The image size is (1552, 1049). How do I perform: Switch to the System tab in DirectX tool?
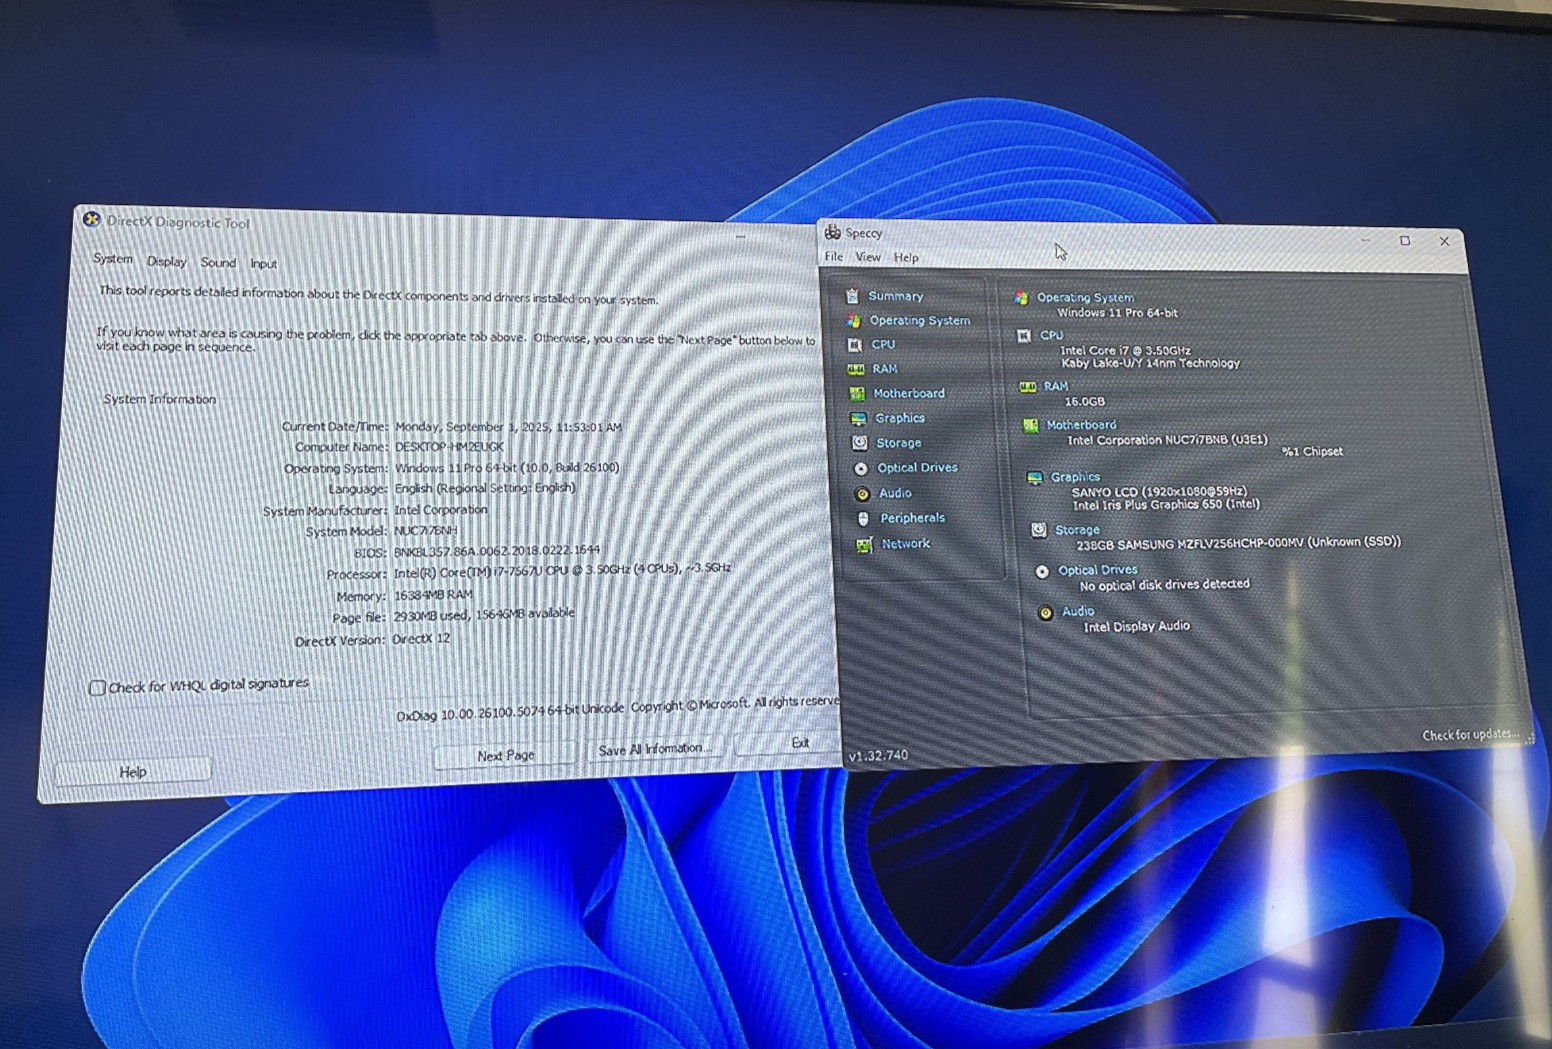click(x=113, y=259)
